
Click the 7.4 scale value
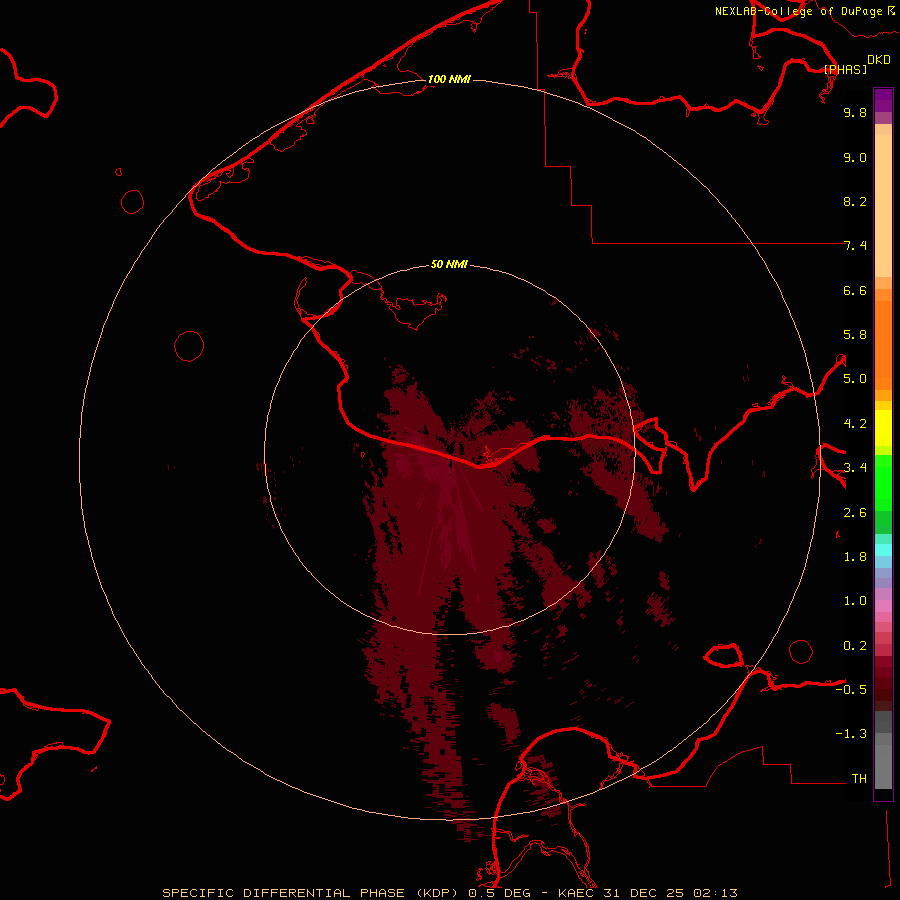[x=855, y=246]
